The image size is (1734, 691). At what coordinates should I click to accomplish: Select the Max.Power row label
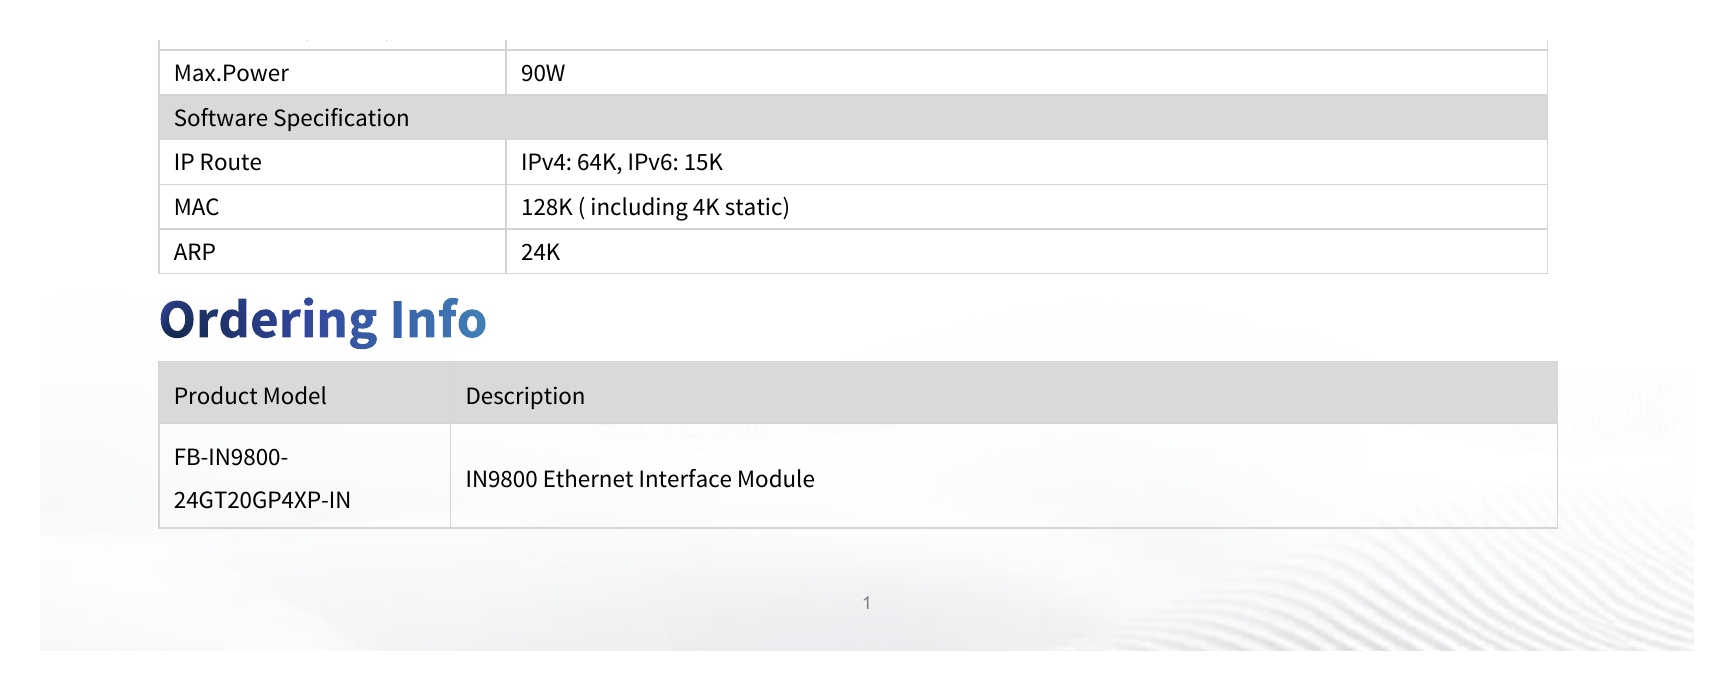pos(231,73)
